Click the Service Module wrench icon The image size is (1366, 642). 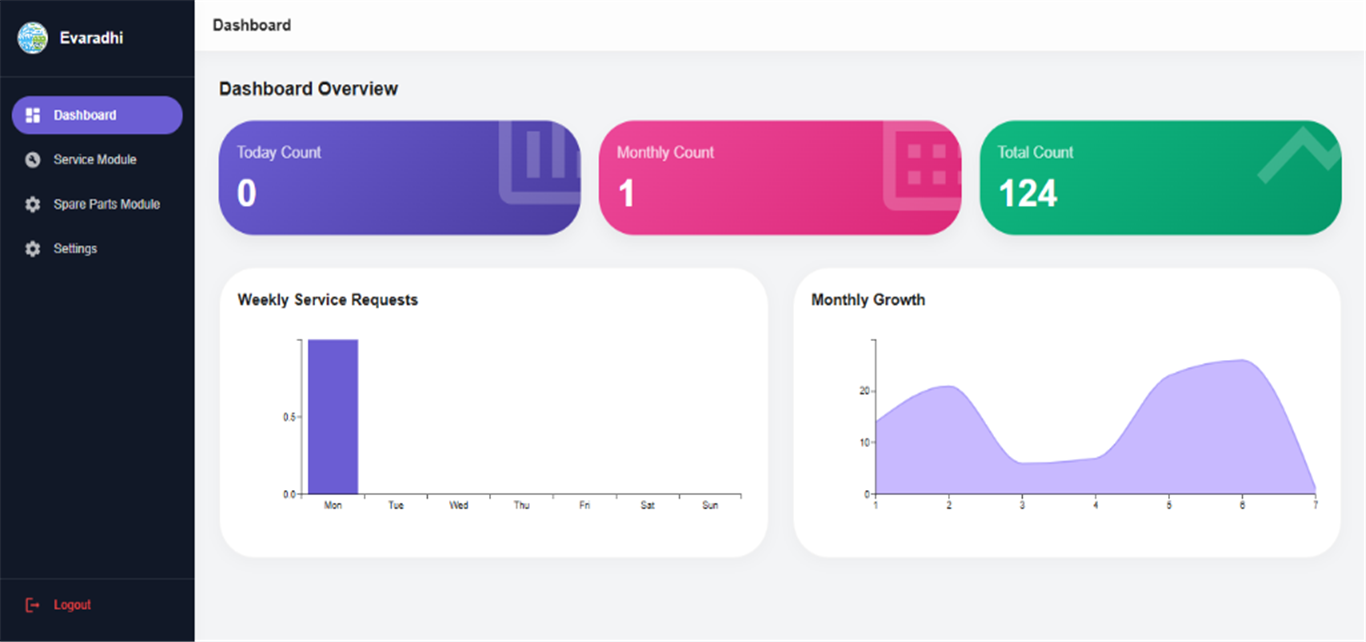pyautogui.click(x=32, y=160)
